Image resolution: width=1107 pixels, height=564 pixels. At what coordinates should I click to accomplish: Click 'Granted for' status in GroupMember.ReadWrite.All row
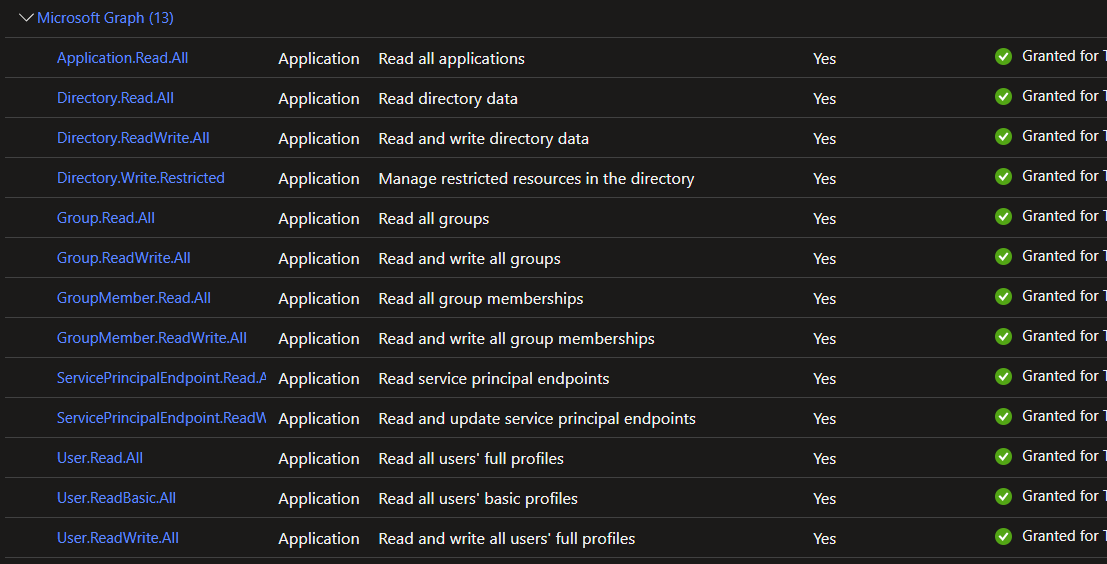1064,336
